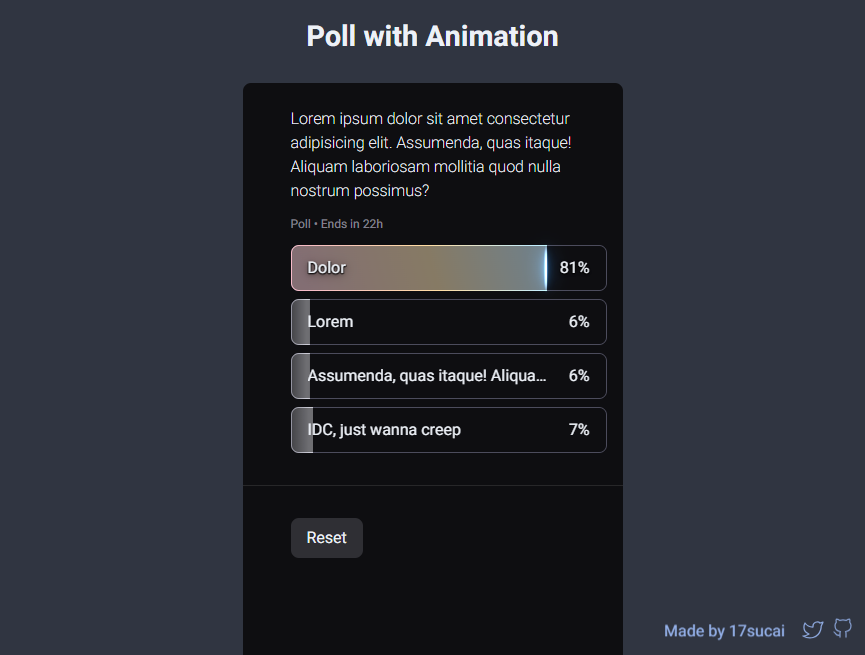The image size is (865, 655).
Task: Click the grey fill of IDC bar
Action: pyautogui.click(x=302, y=430)
